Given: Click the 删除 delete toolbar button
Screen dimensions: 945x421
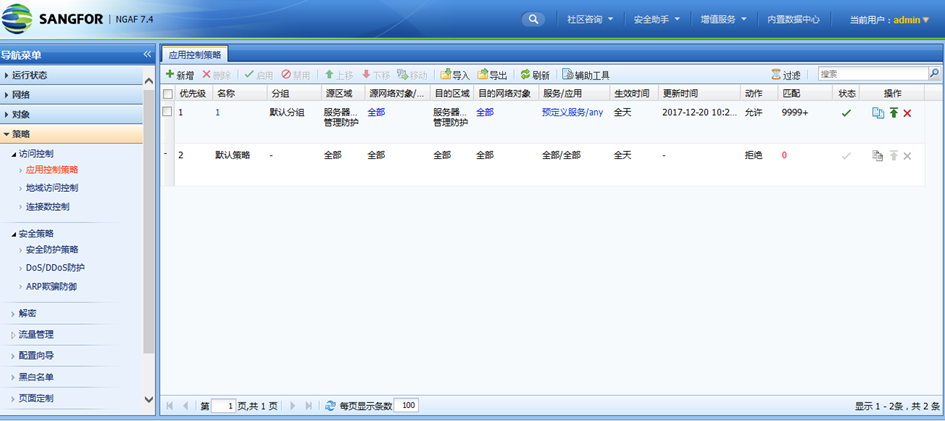Looking at the screenshot, I should [x=216, y=75].
